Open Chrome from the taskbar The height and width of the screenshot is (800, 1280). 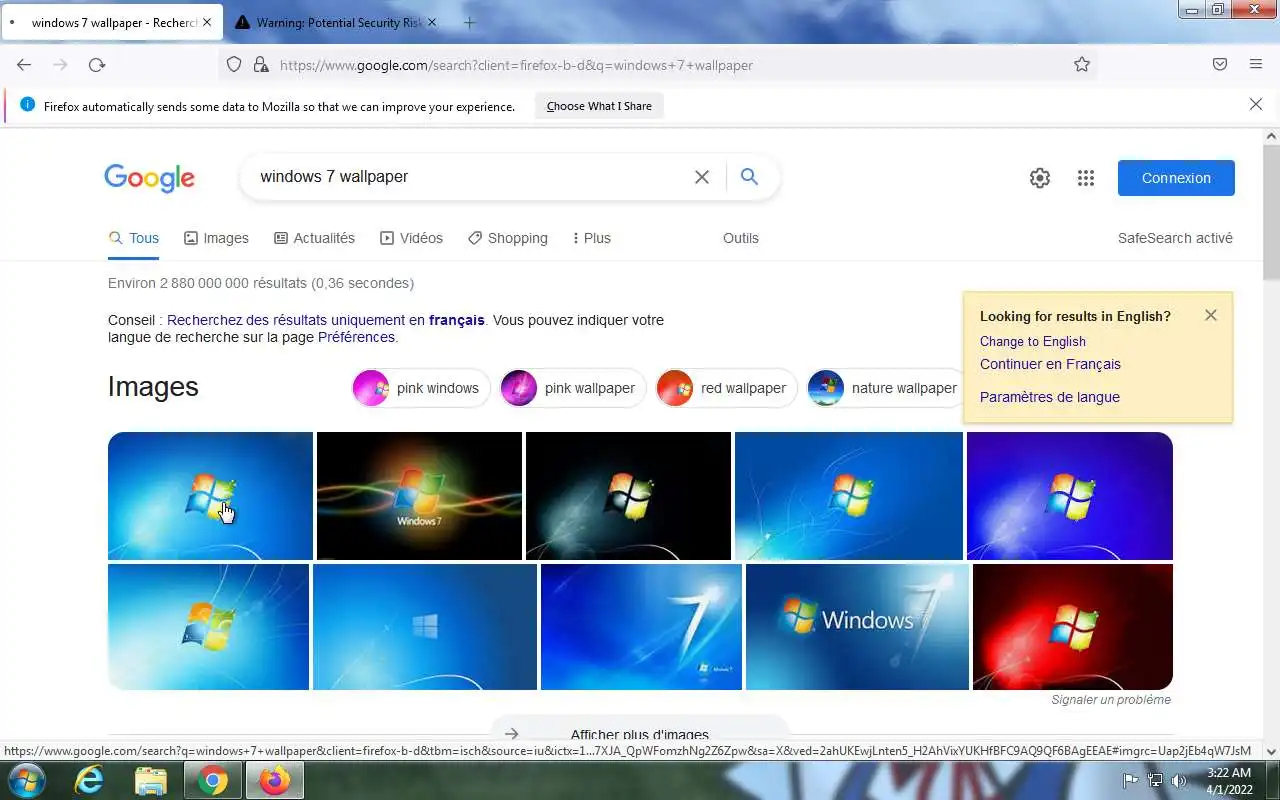pos(212,780)
